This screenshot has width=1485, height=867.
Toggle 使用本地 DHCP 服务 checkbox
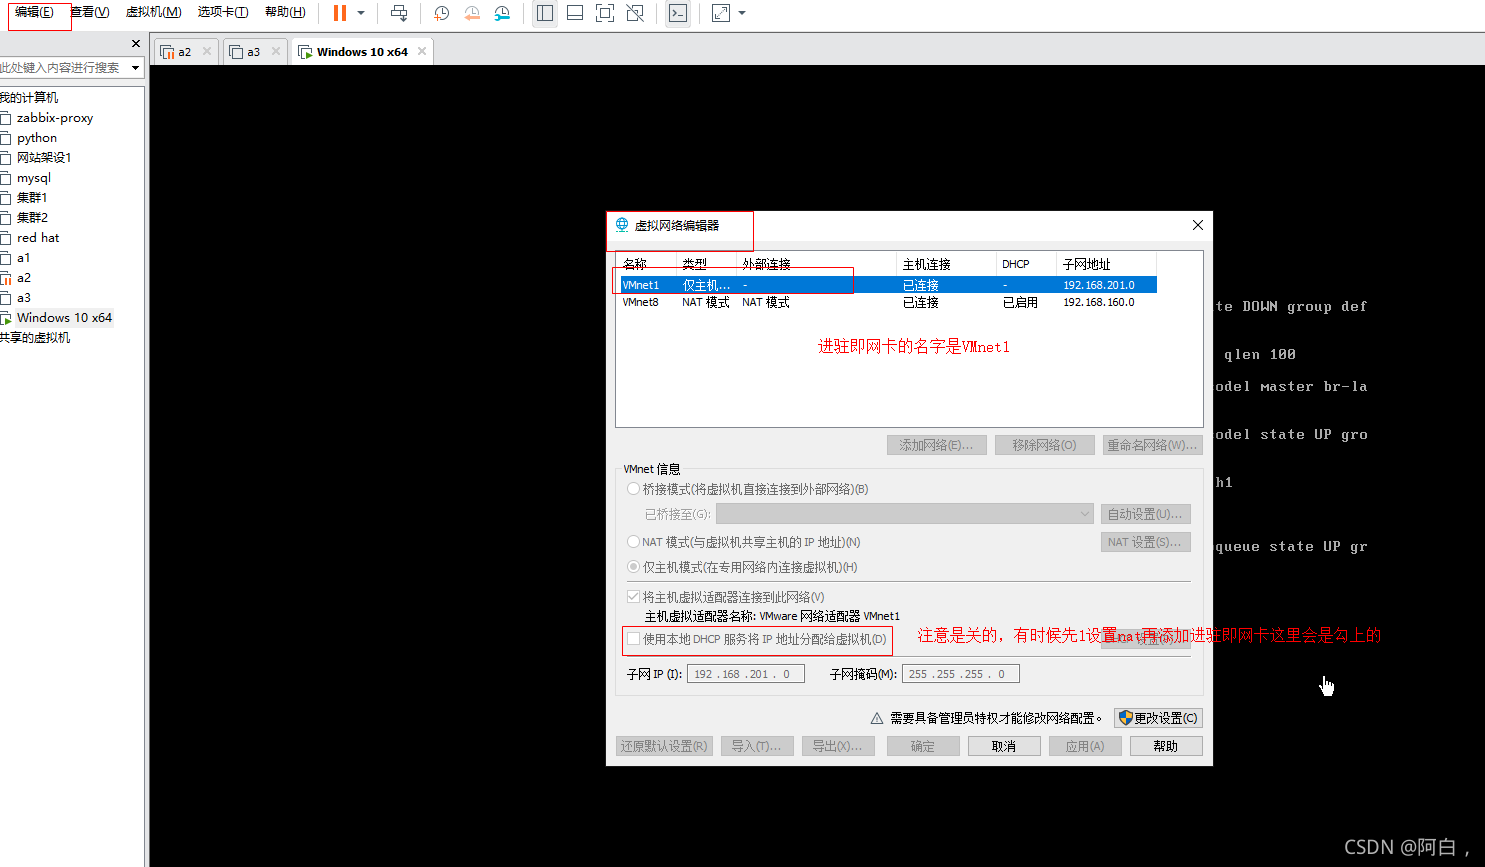[633, 639]
